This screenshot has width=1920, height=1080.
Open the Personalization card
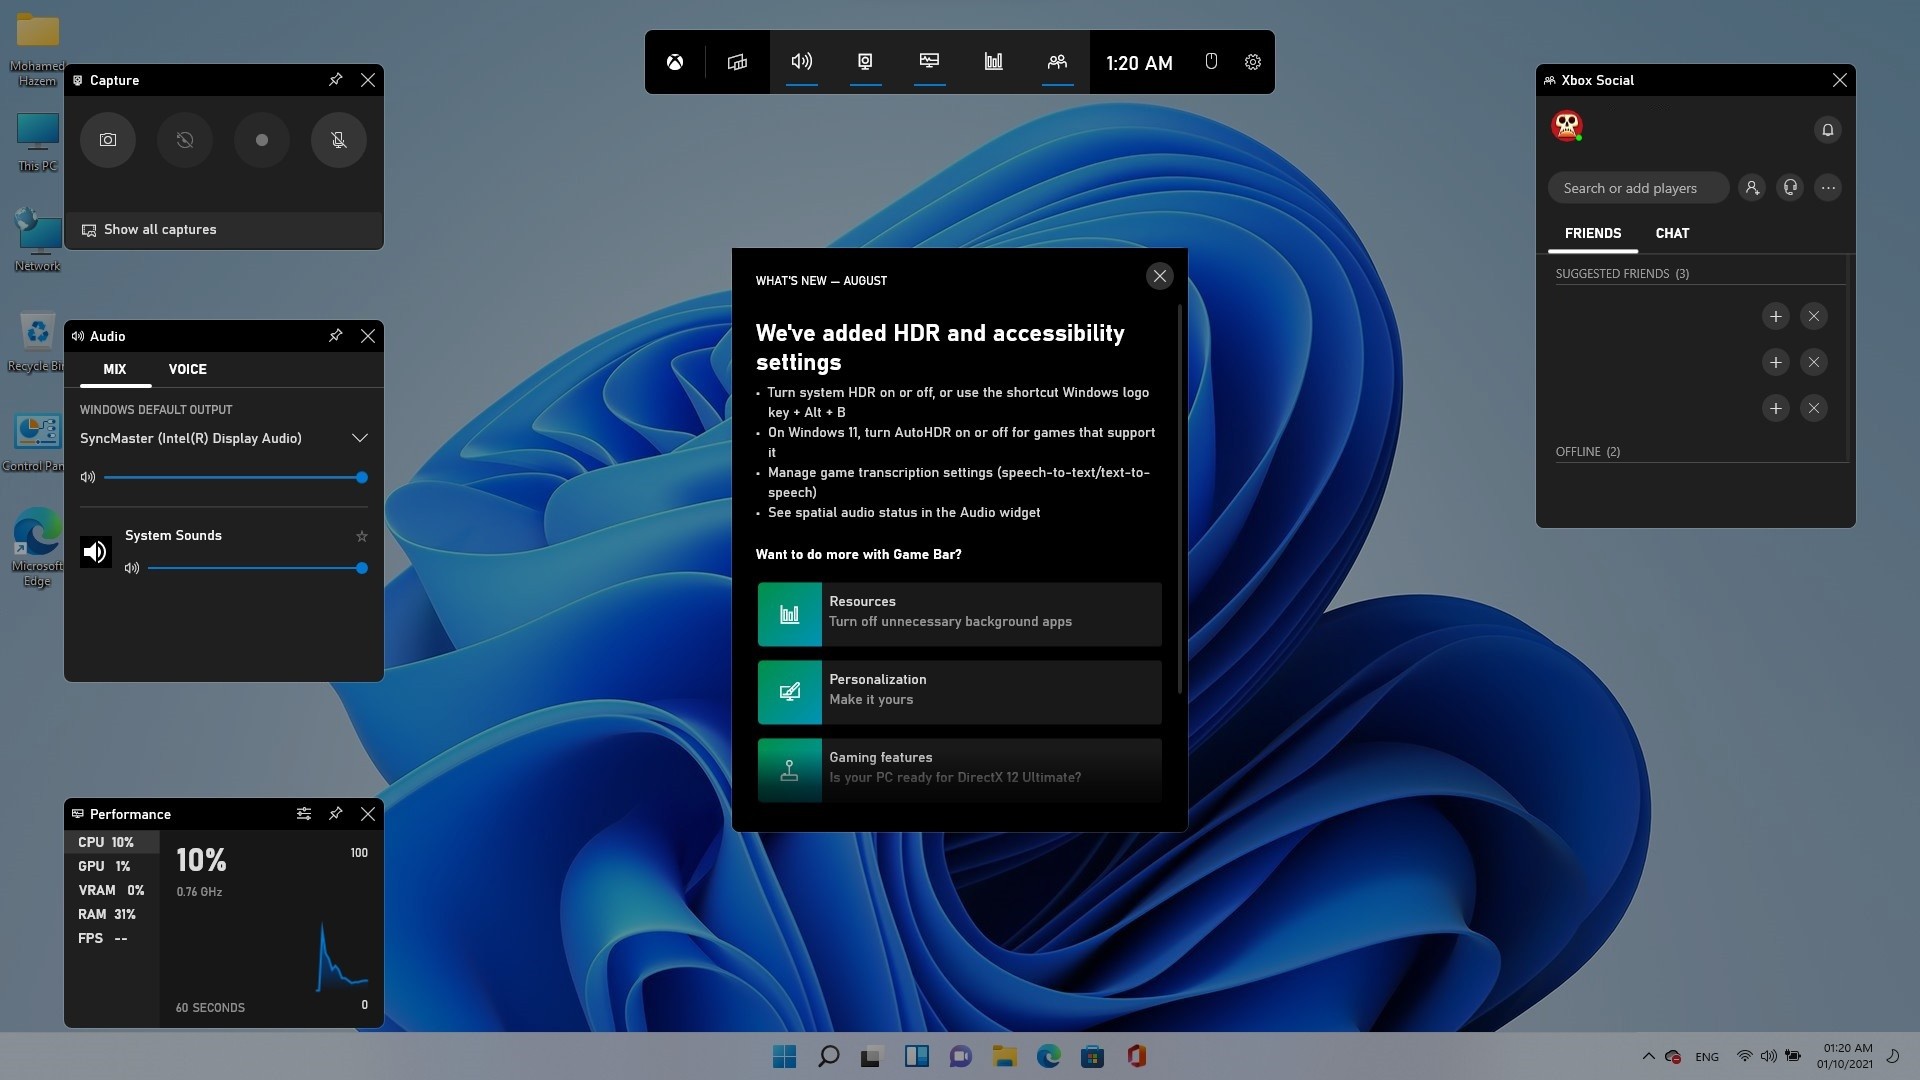960,692
